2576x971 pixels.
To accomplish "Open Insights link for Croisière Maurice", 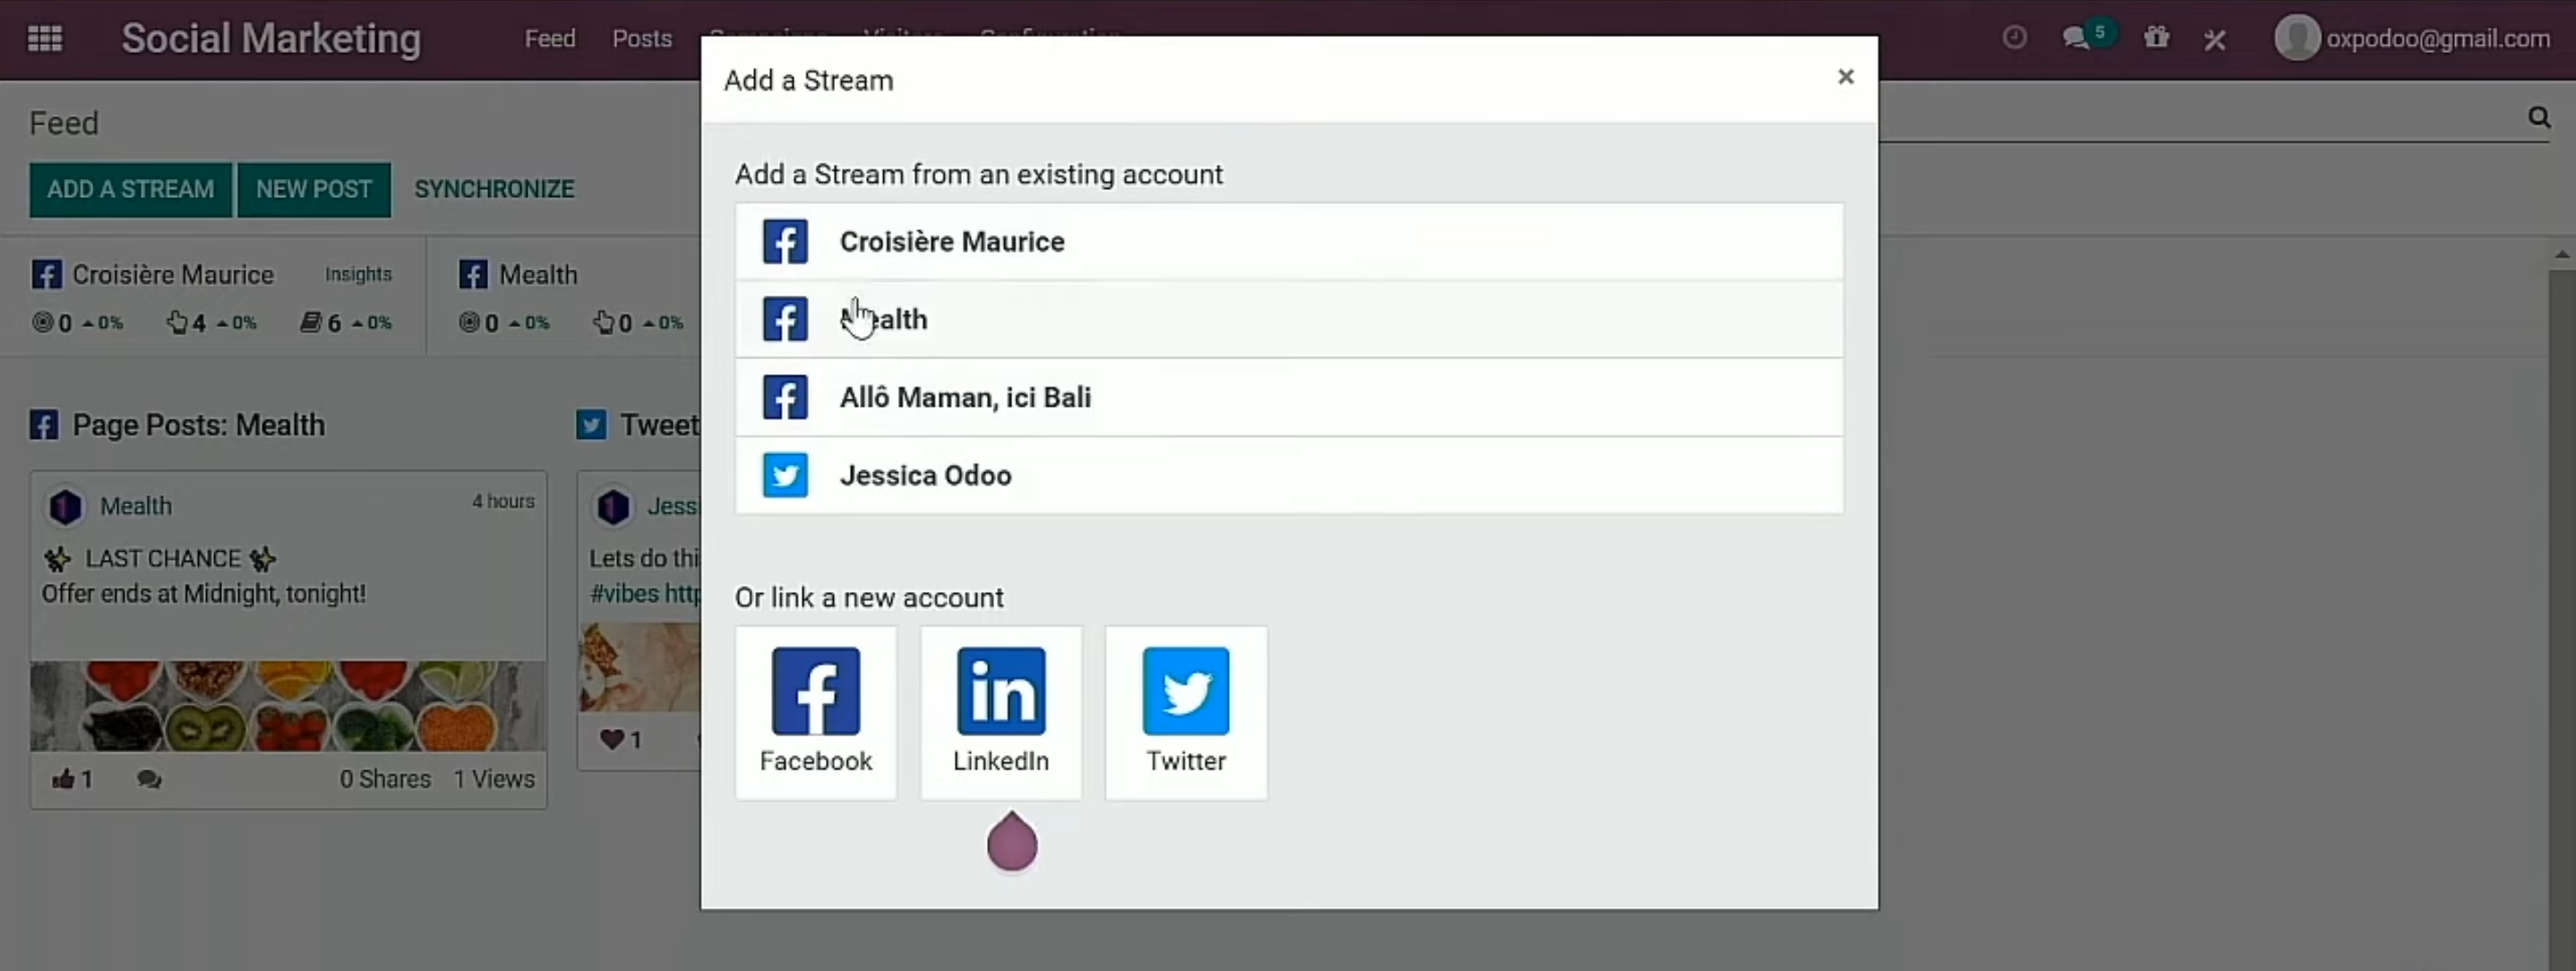I will click(x=358, y=274).
